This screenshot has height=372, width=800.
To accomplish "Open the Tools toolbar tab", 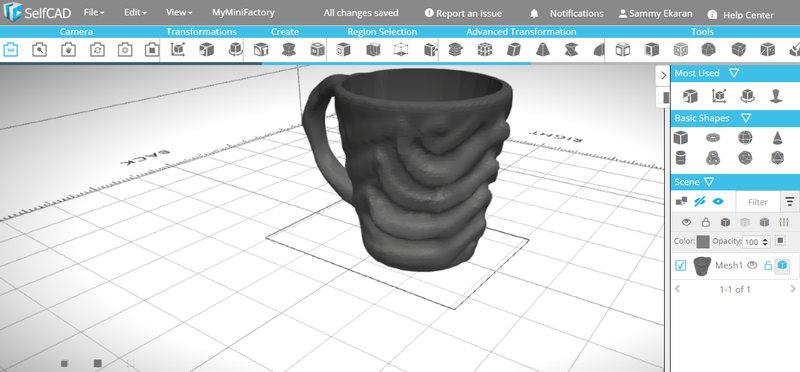I will point(702,32).
